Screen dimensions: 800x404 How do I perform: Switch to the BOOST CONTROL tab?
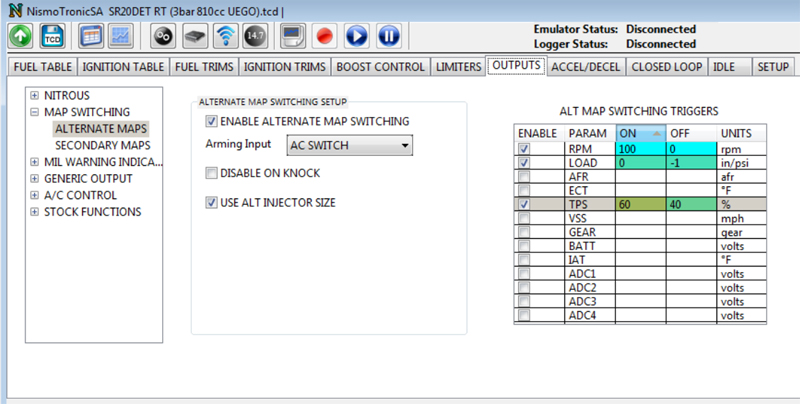[381, 68]
